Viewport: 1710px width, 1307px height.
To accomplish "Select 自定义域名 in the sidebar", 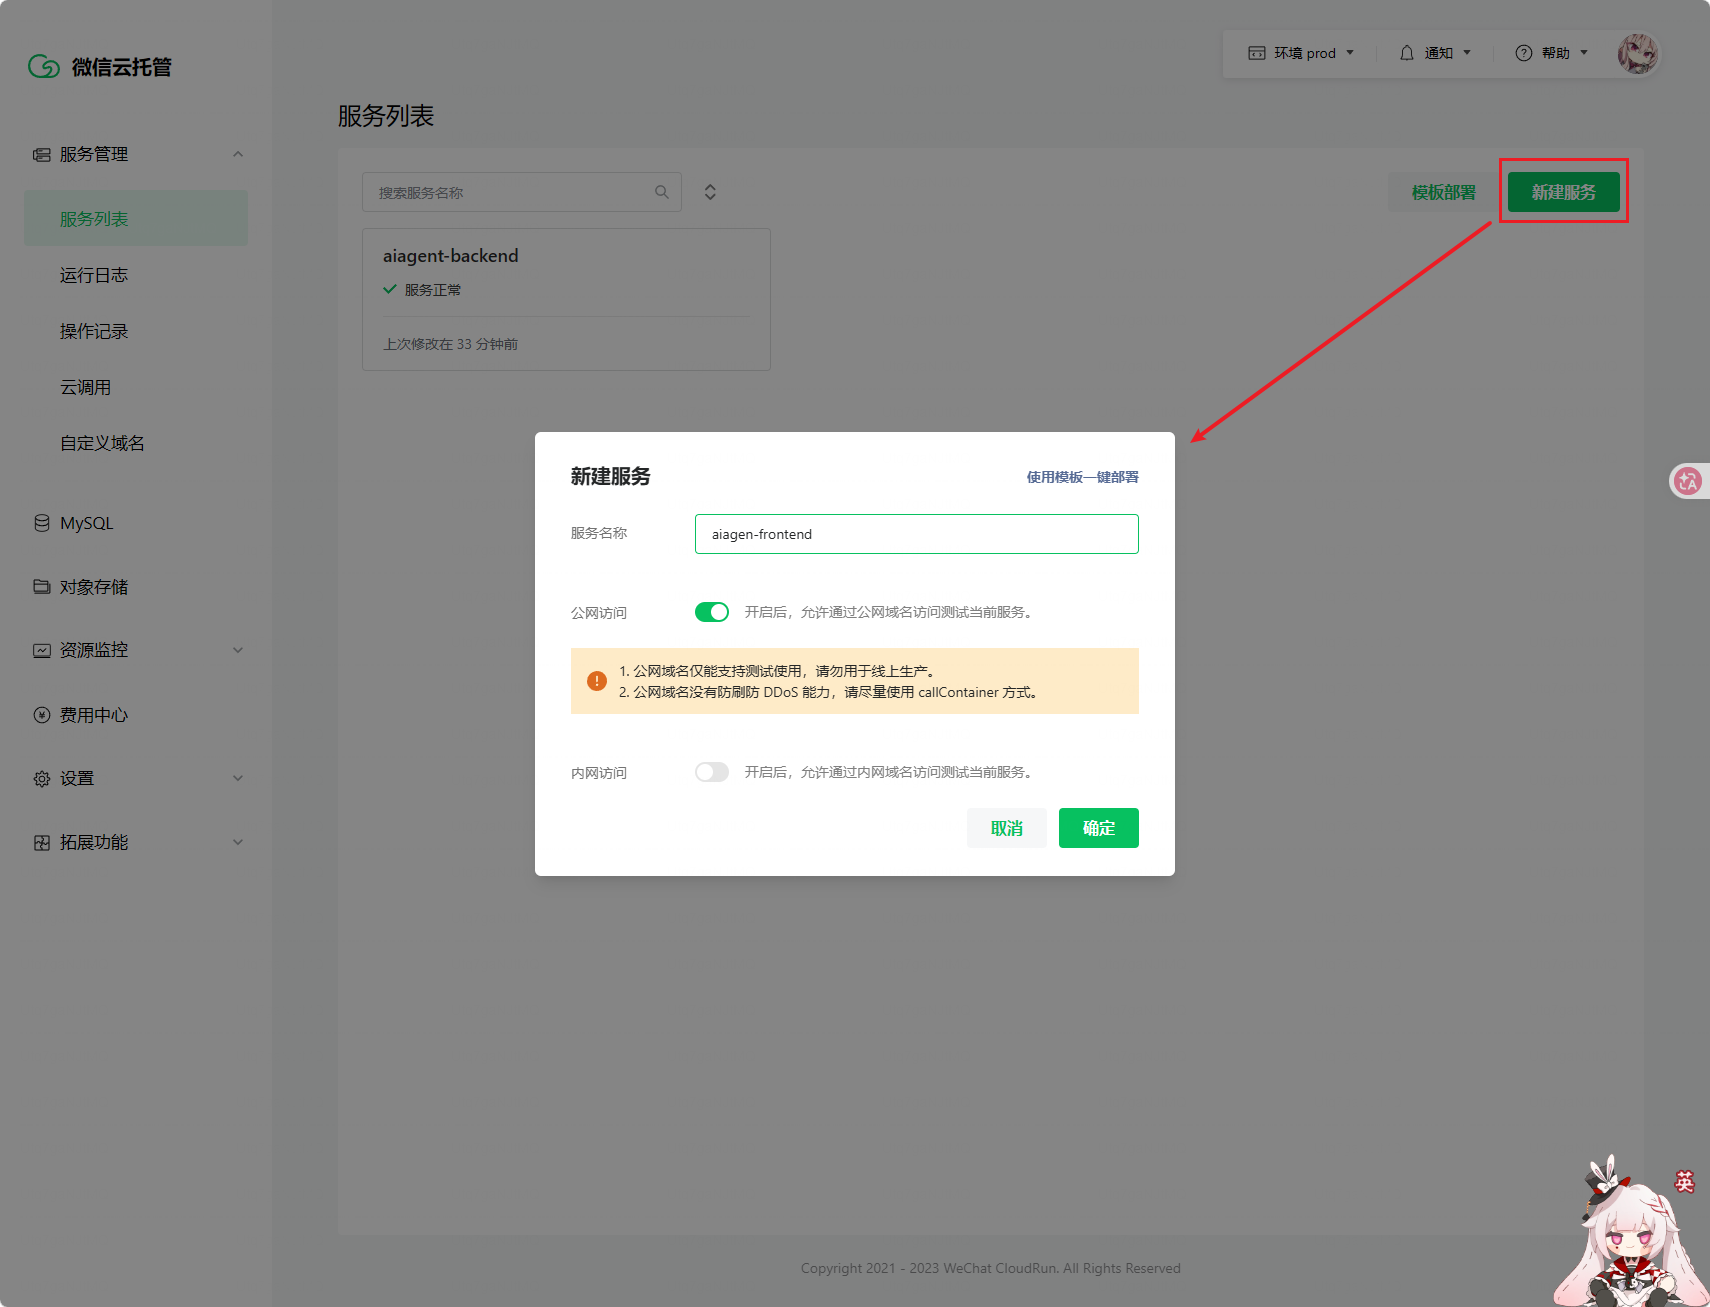I will click(x=102, y=443).
